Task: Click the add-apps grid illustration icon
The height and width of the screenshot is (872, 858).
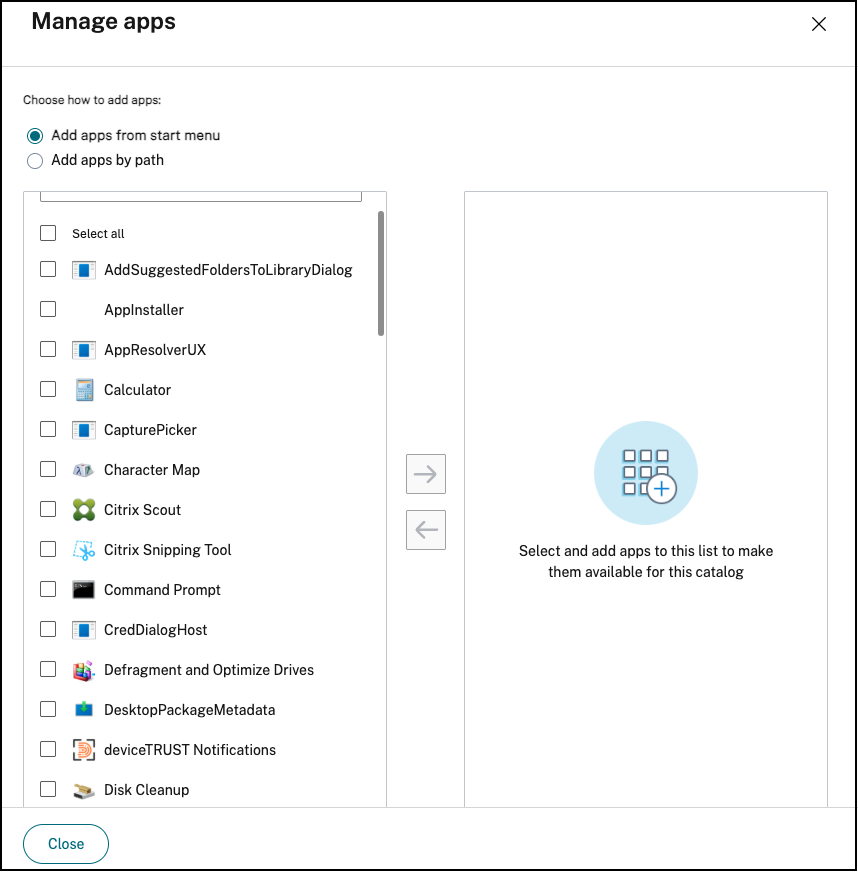Action: [646, 473]
